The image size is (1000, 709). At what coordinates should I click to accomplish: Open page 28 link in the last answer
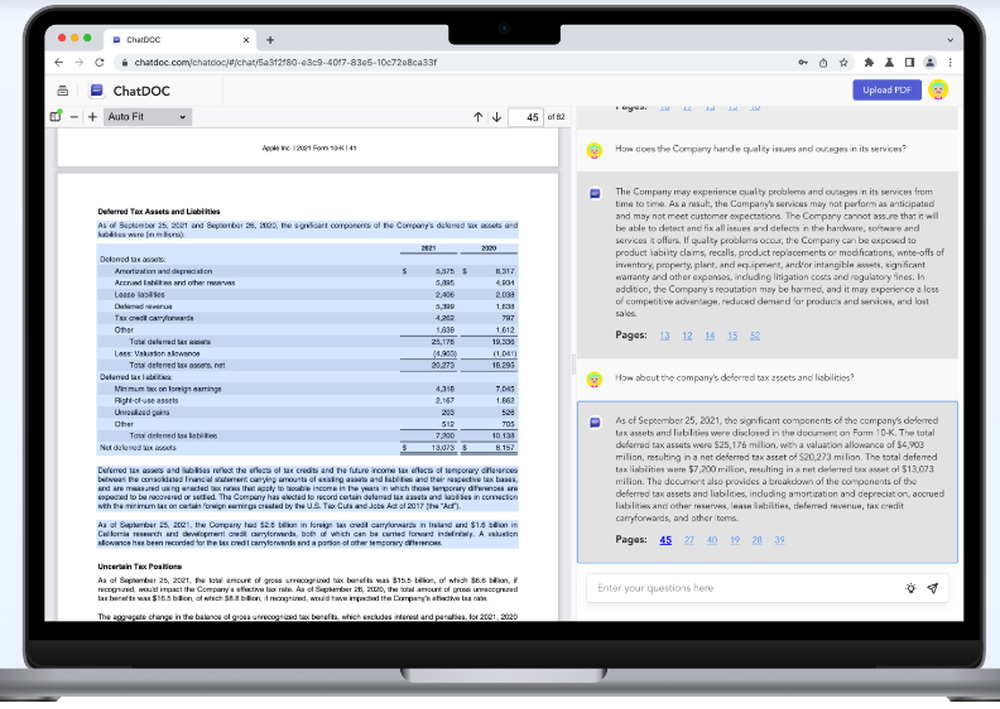pos(757,540)
